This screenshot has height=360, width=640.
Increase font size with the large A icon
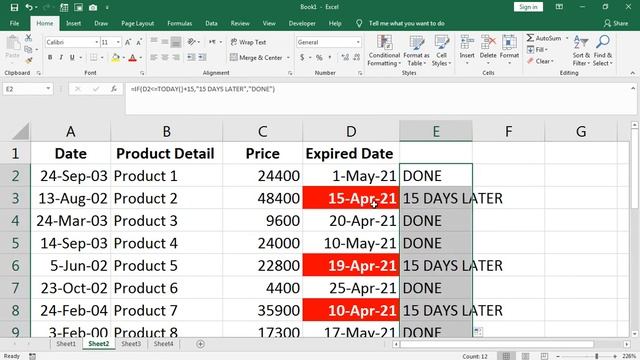click(128, 42)
